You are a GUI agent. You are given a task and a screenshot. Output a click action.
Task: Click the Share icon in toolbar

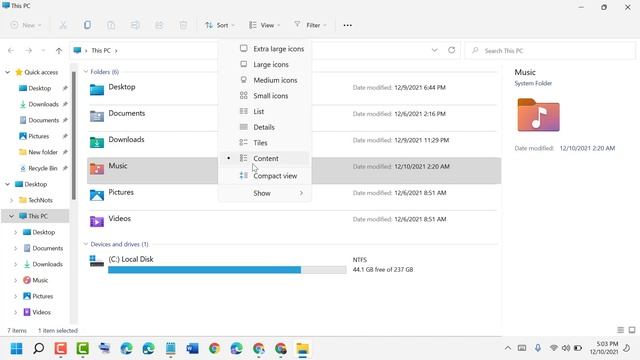point(159,25)
